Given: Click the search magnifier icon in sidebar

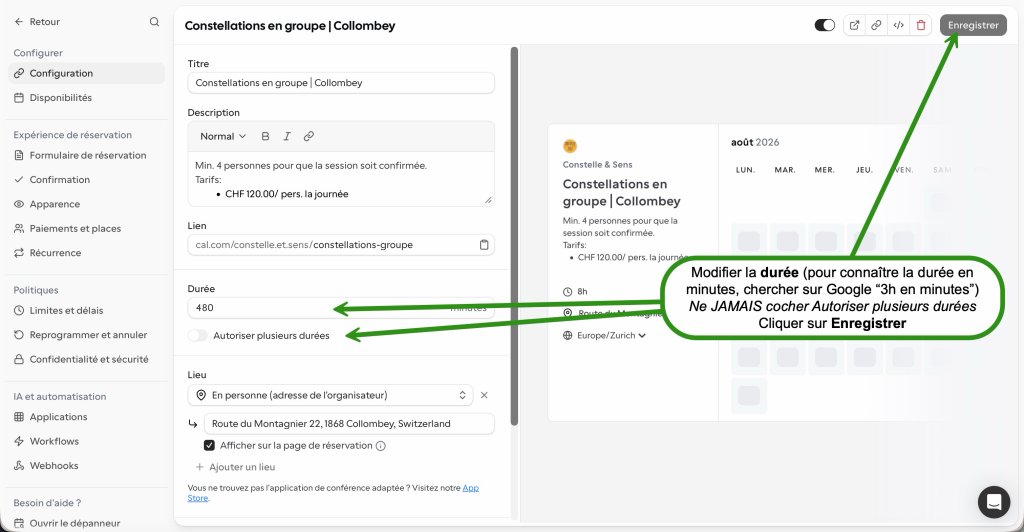Looking at the screenshot, I should point(154,22).
